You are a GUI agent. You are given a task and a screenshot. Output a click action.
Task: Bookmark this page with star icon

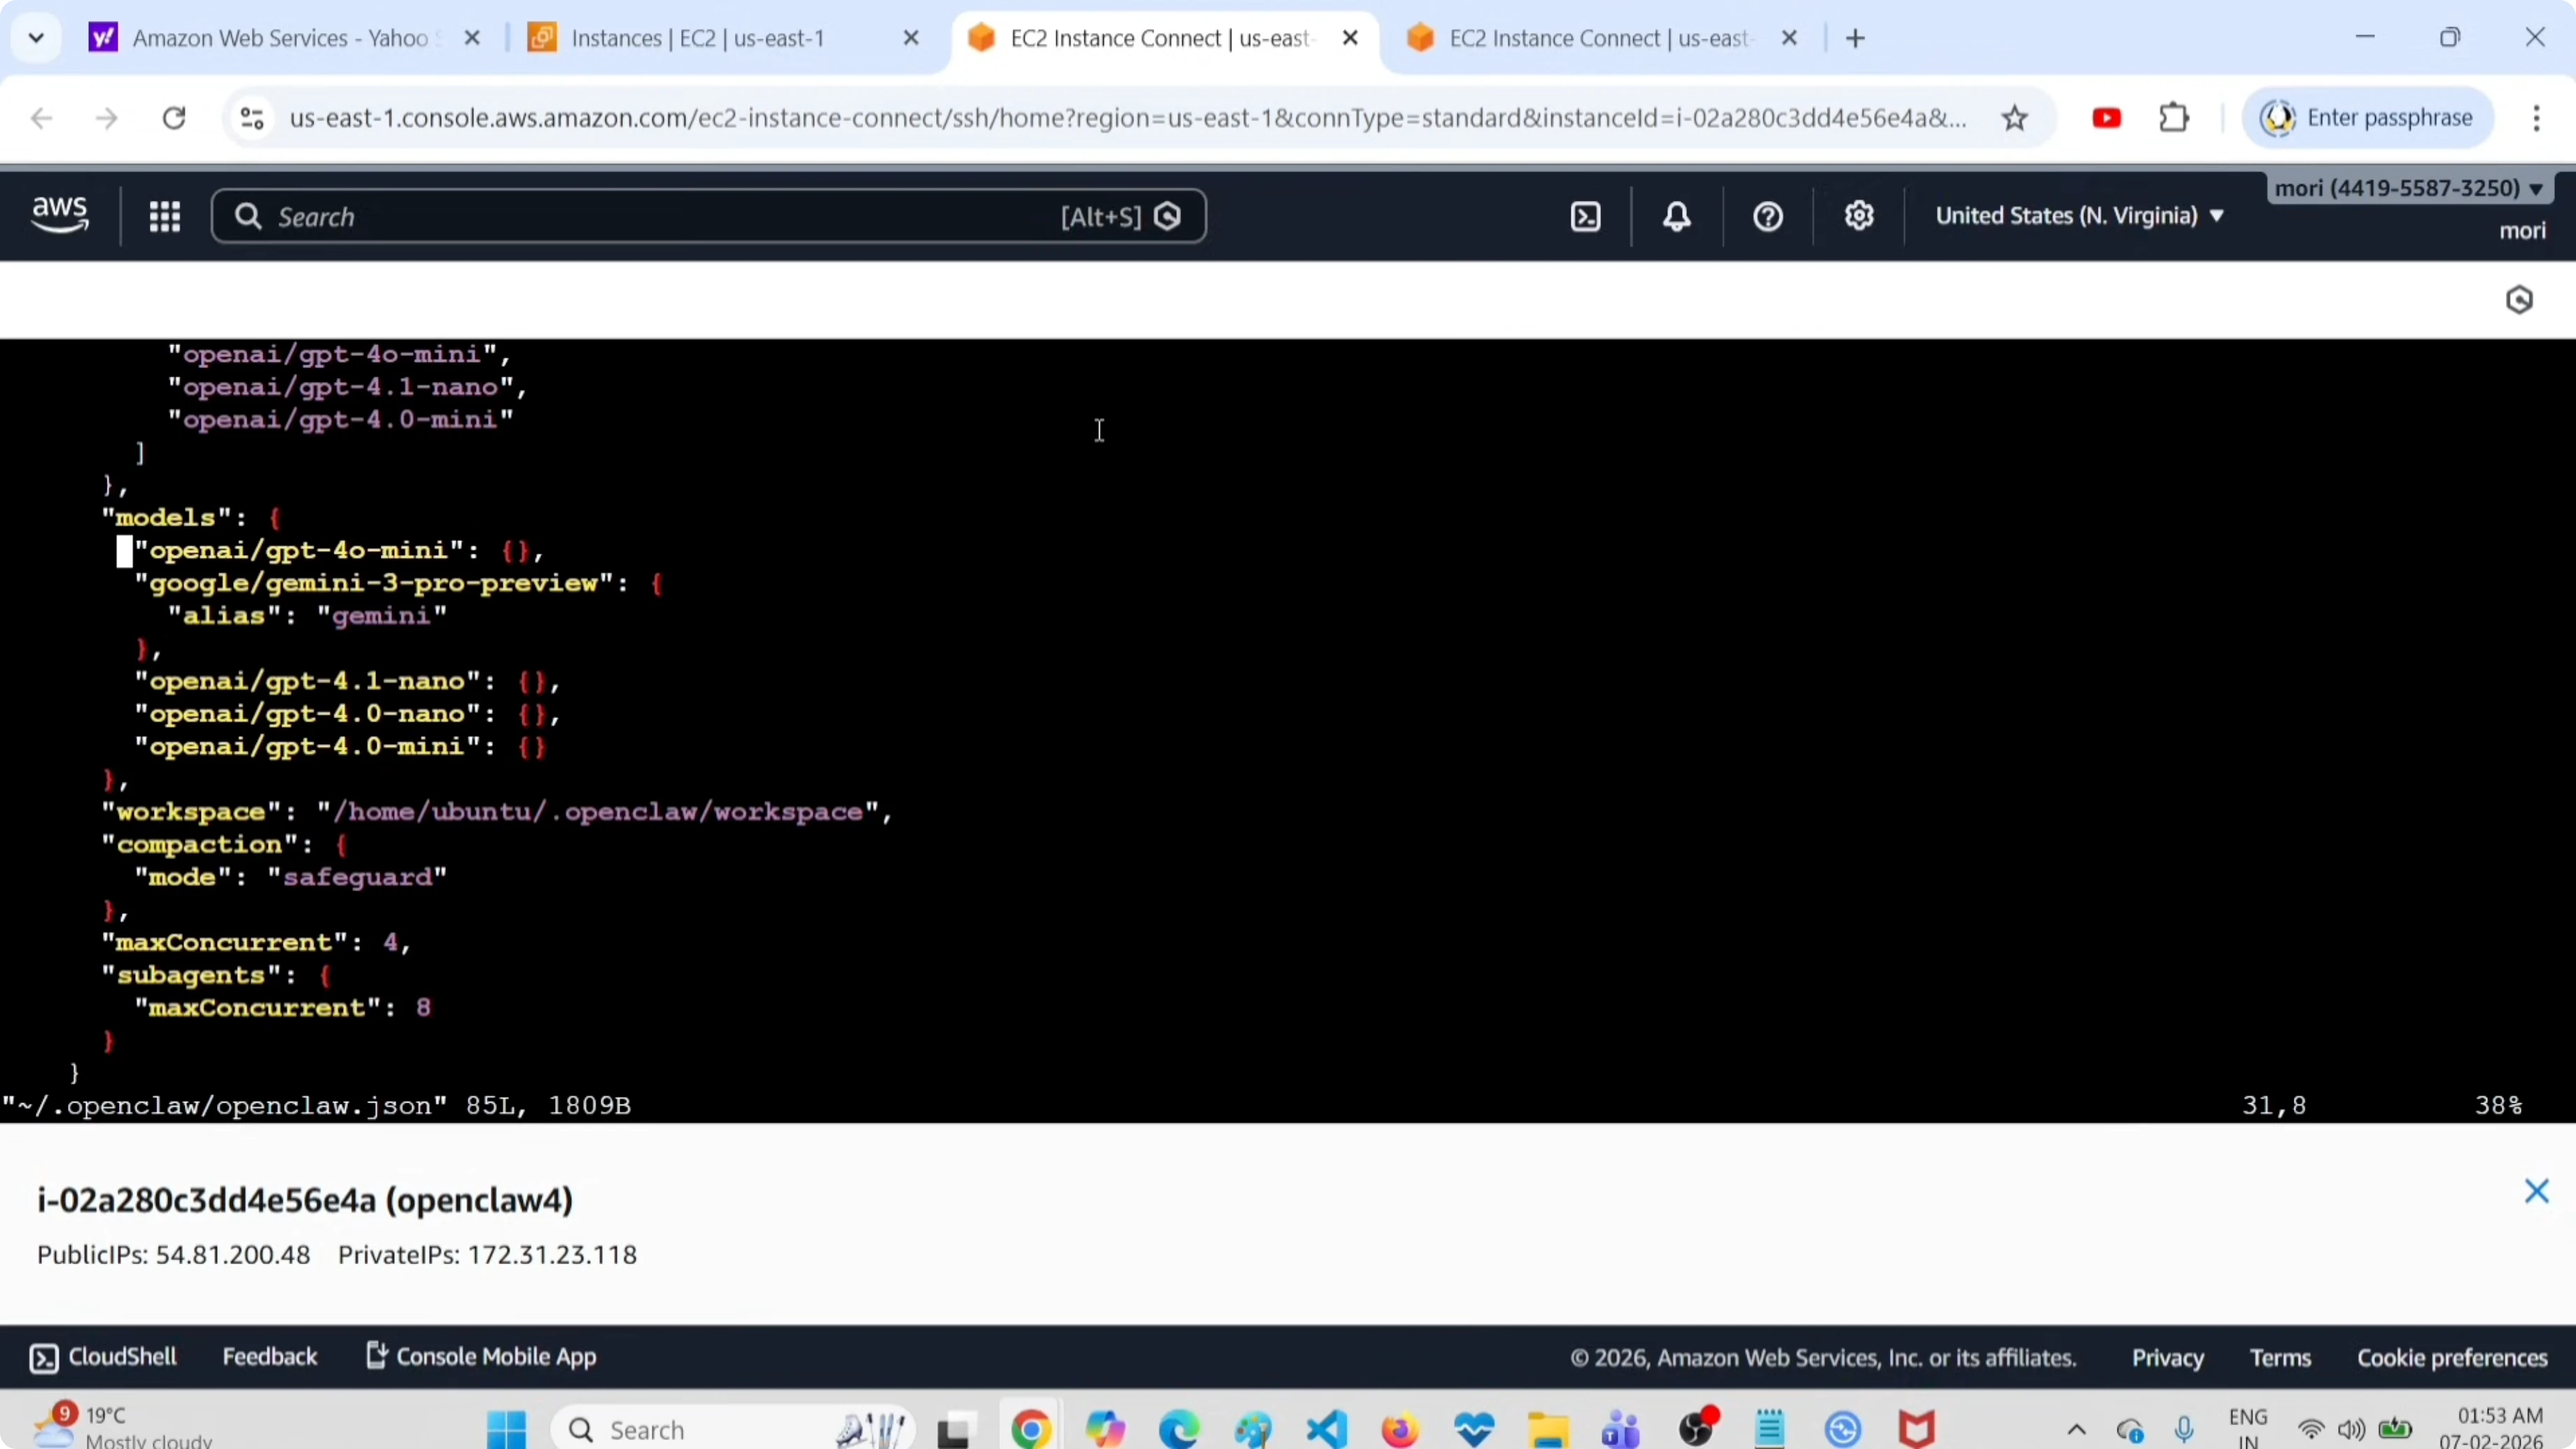(2014, 119)
